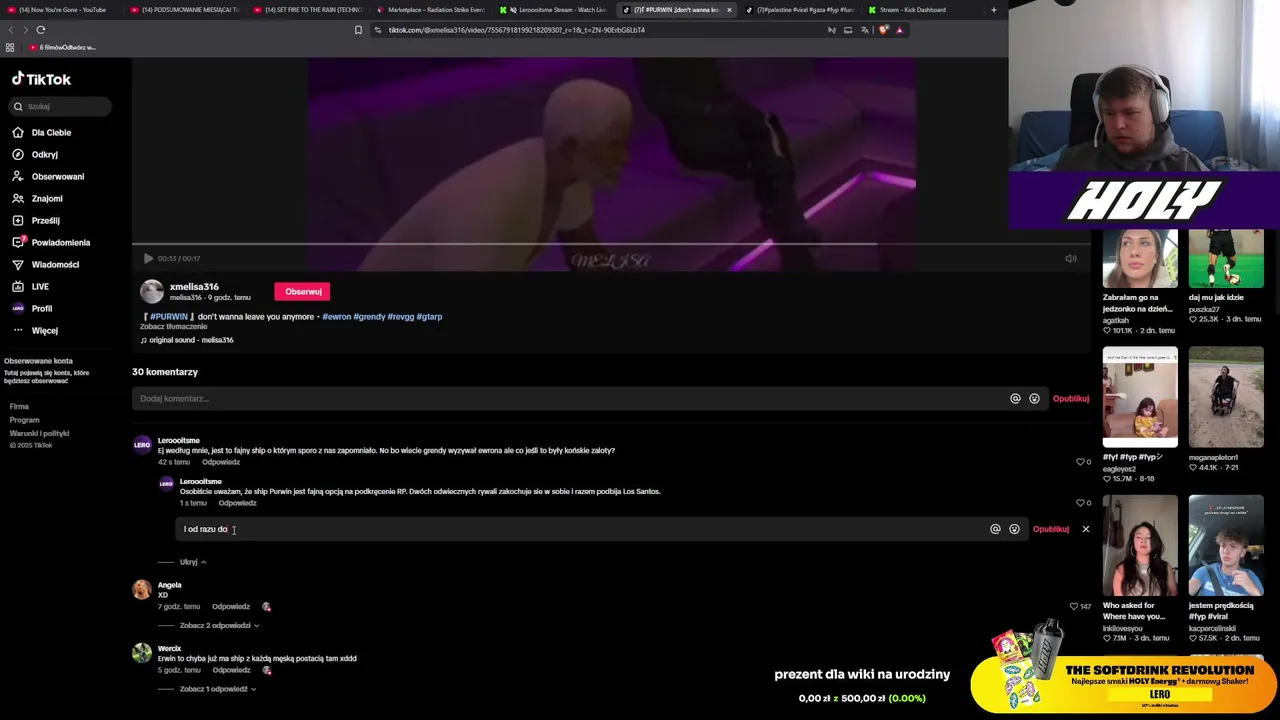The image size is (1280, 720).
Task: Like Angela's comment with 147 likes
Action: 1074,606
